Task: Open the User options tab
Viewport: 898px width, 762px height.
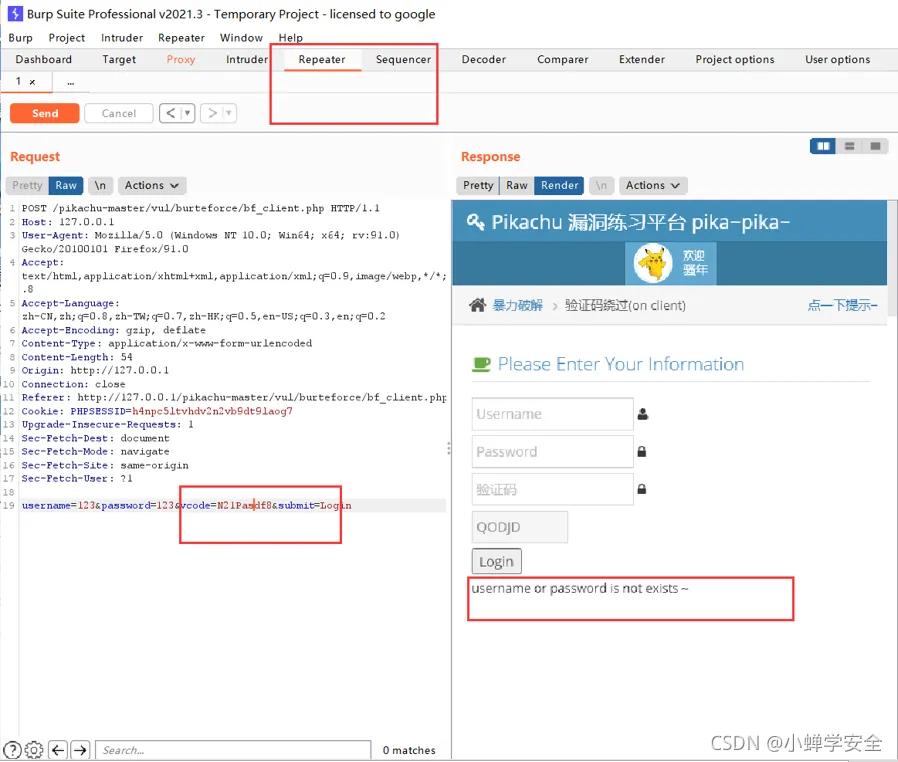Action: 837,60
